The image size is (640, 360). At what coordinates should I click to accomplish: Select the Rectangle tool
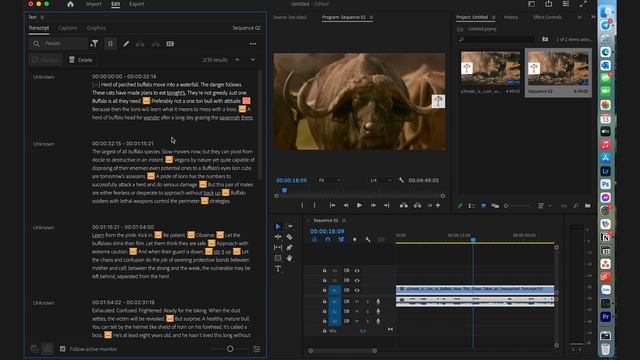pyautogui.click(x=278, y=258)
